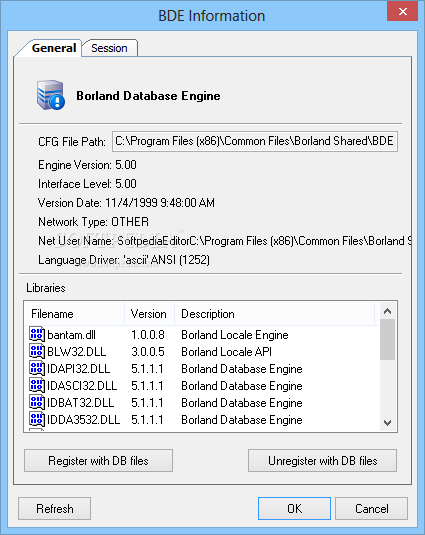Click Unregister with DB files button
The image size is (425, 535).
click(x=322, y=461)
